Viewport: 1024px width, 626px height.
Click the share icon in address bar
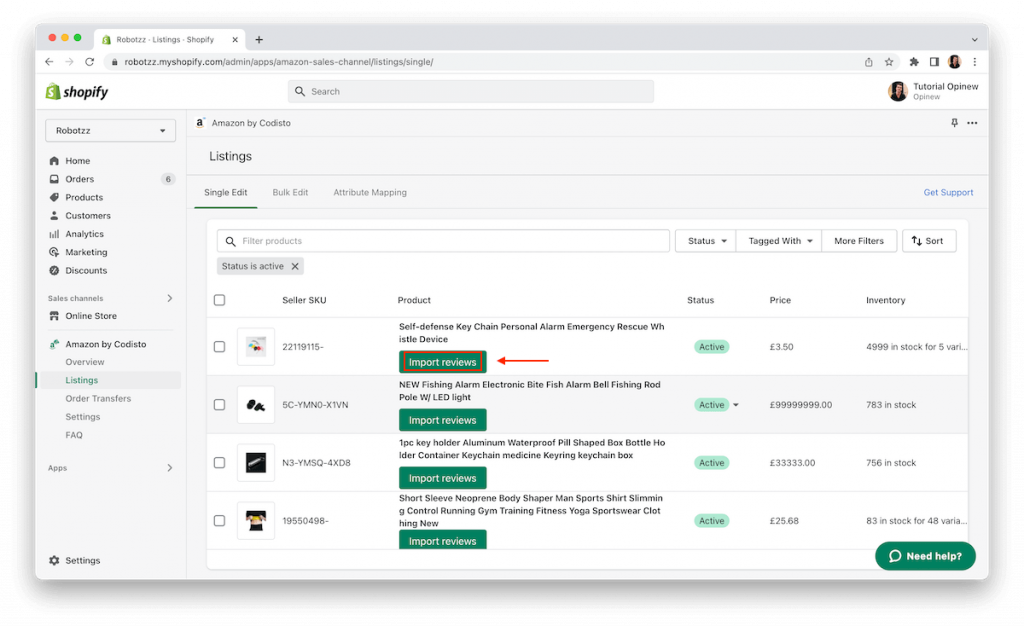pos(869,62)
